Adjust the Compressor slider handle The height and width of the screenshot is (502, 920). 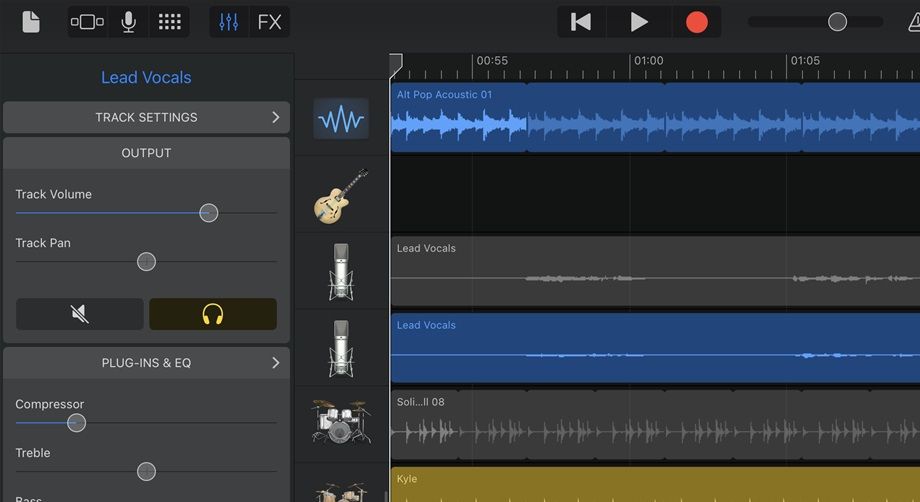(x=76, y=423)
